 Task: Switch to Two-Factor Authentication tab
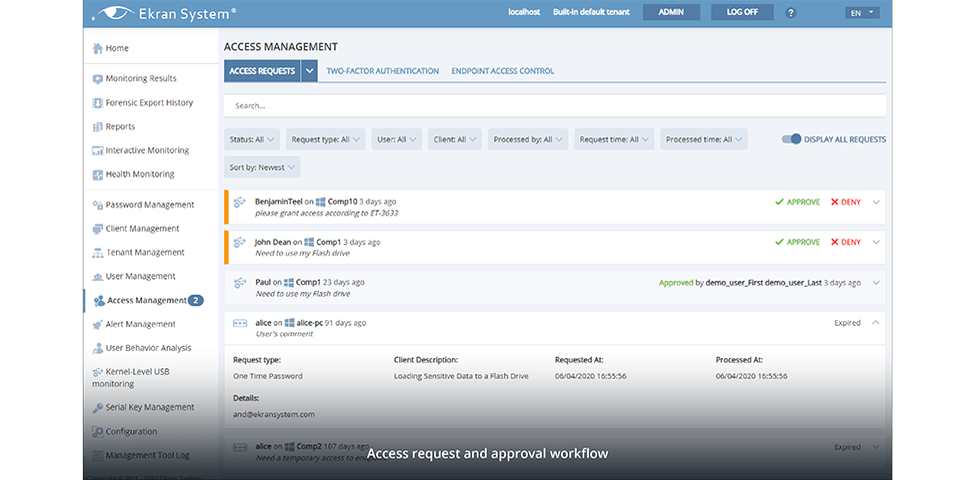tap(382, 71)
